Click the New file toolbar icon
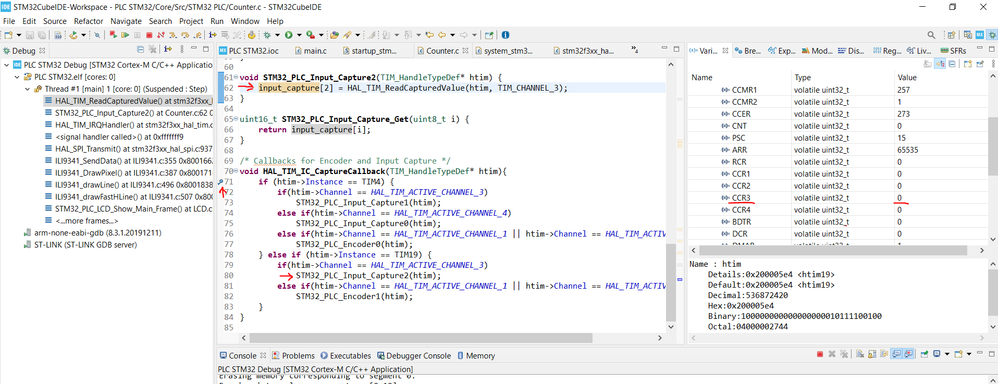The height and width of the screenshot is (384, 998). (x=8, y=34)
